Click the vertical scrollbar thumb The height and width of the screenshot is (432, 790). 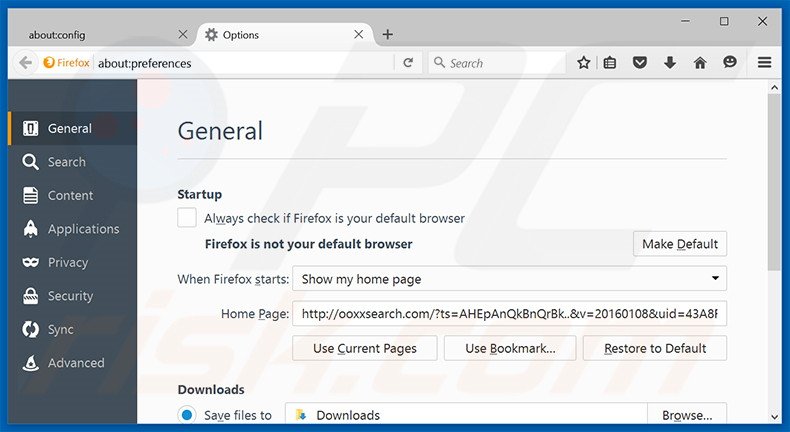click(774, 182)
